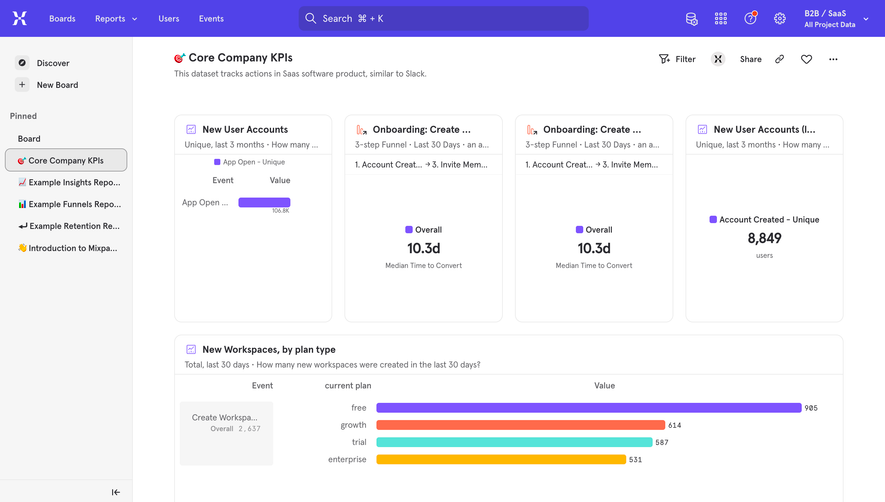Click the Filter button label
885x502 pixels.
685,59
